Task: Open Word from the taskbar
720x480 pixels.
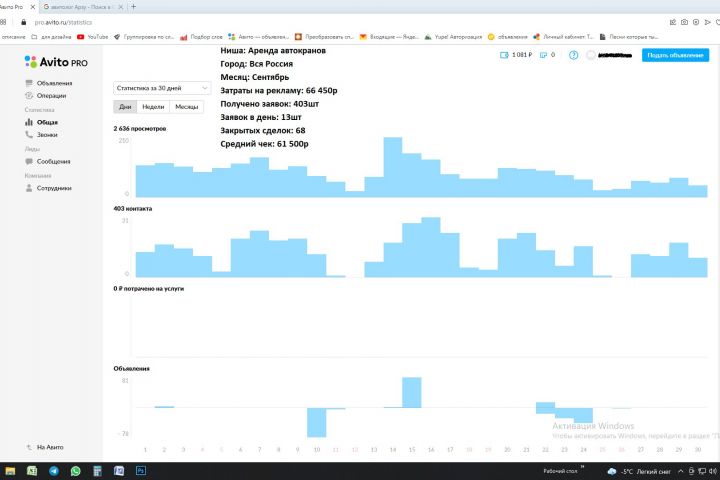Action: (119, 471)
